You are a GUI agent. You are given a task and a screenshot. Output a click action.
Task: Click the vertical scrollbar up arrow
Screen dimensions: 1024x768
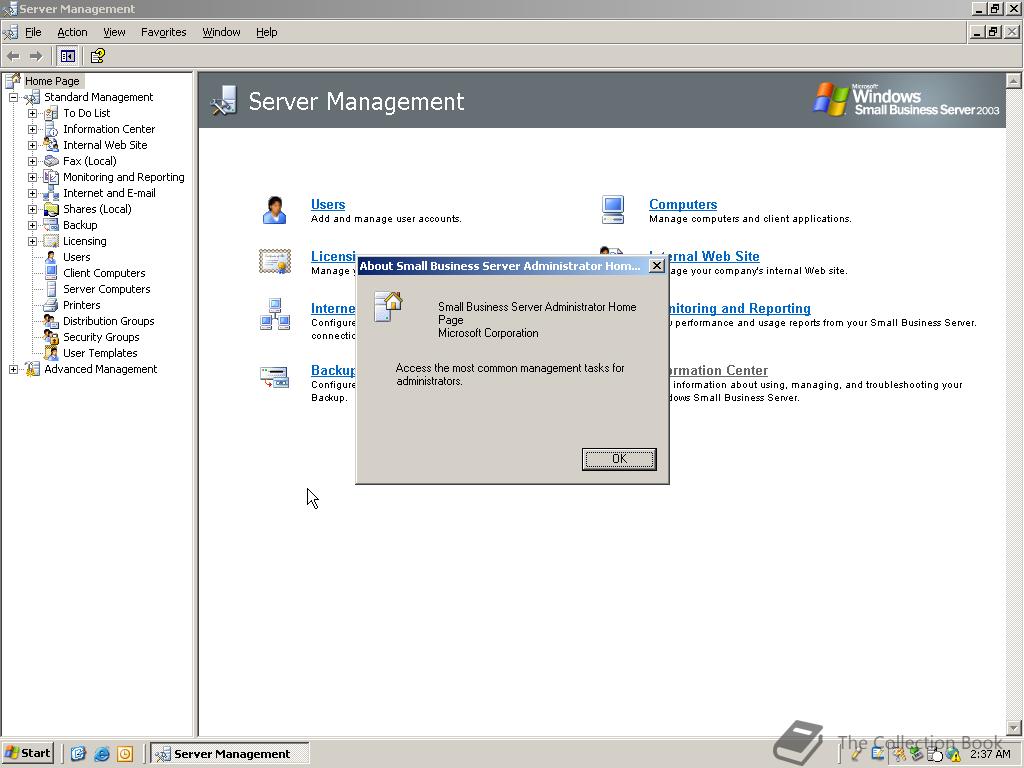[1014, 80]
